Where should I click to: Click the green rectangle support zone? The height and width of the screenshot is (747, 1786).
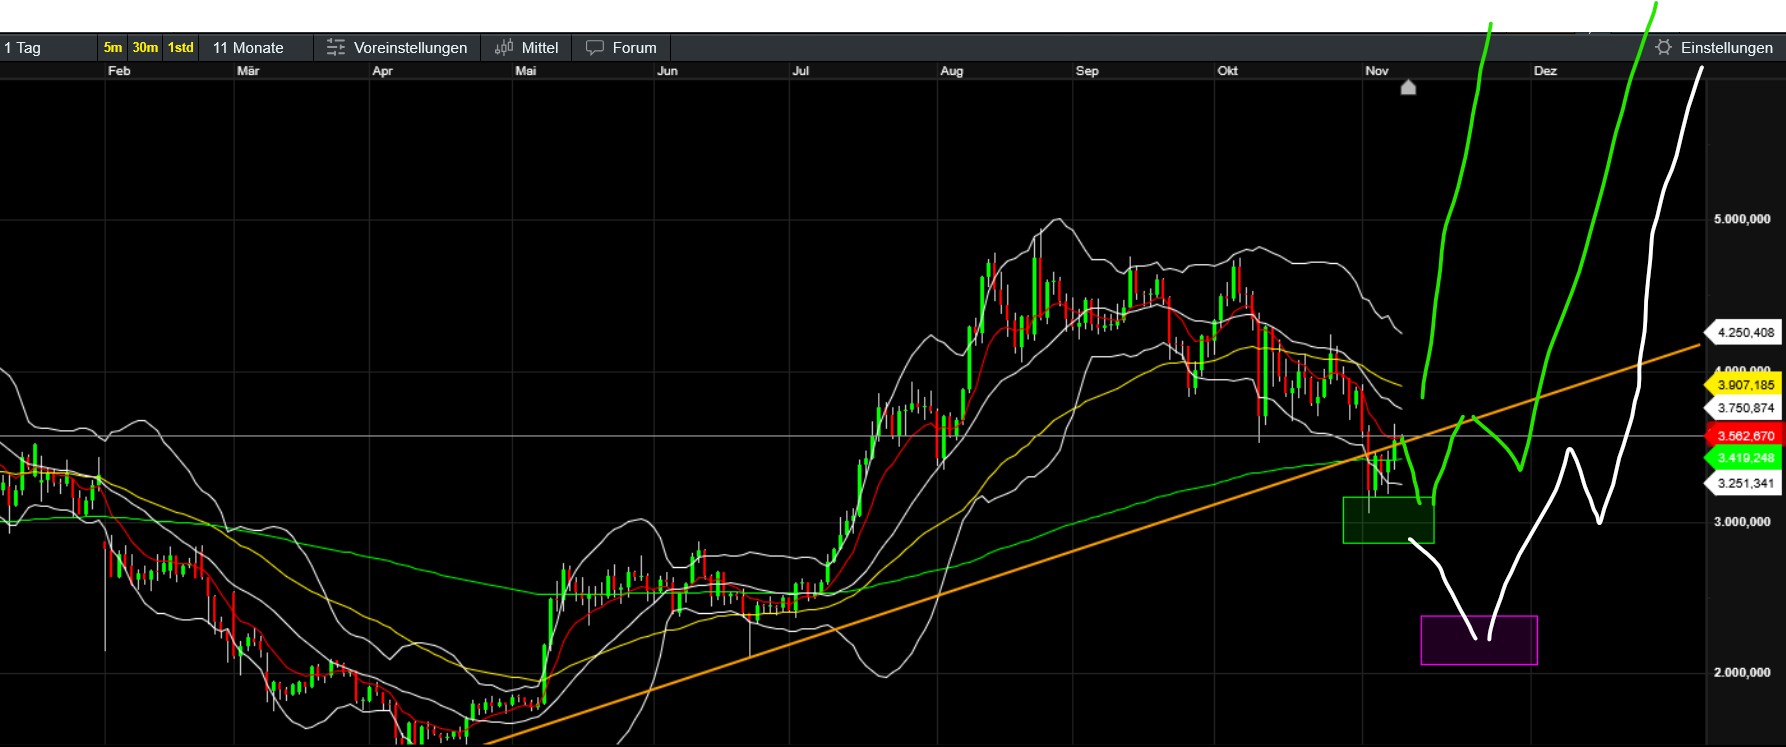click(x=1387, y=520)
